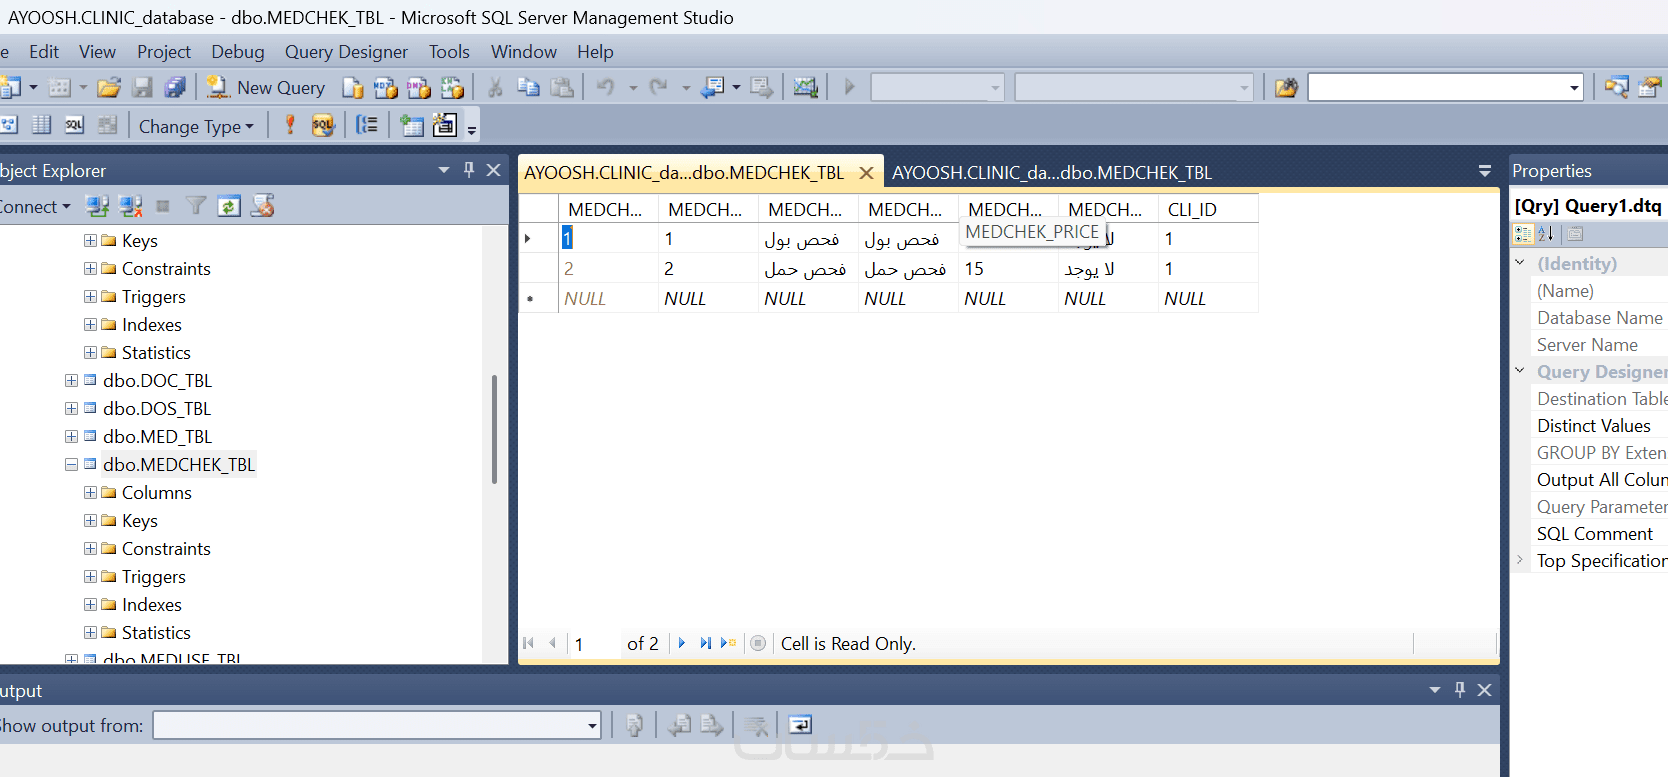
Task: Select the cell containing 15
Action: 1008,269
